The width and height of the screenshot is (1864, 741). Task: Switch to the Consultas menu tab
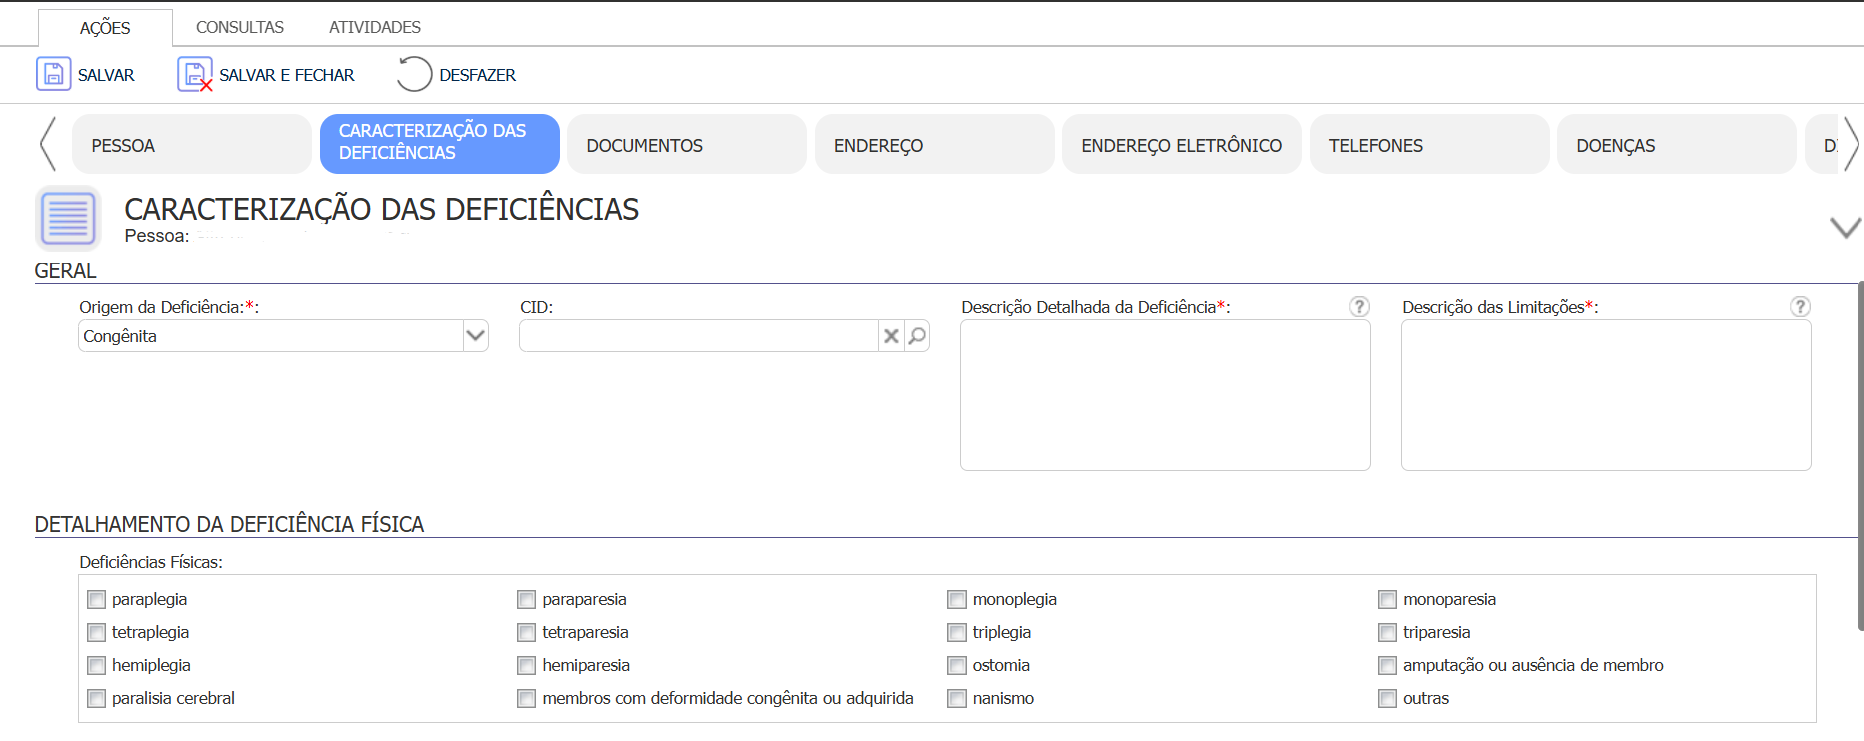pos(240,27)
